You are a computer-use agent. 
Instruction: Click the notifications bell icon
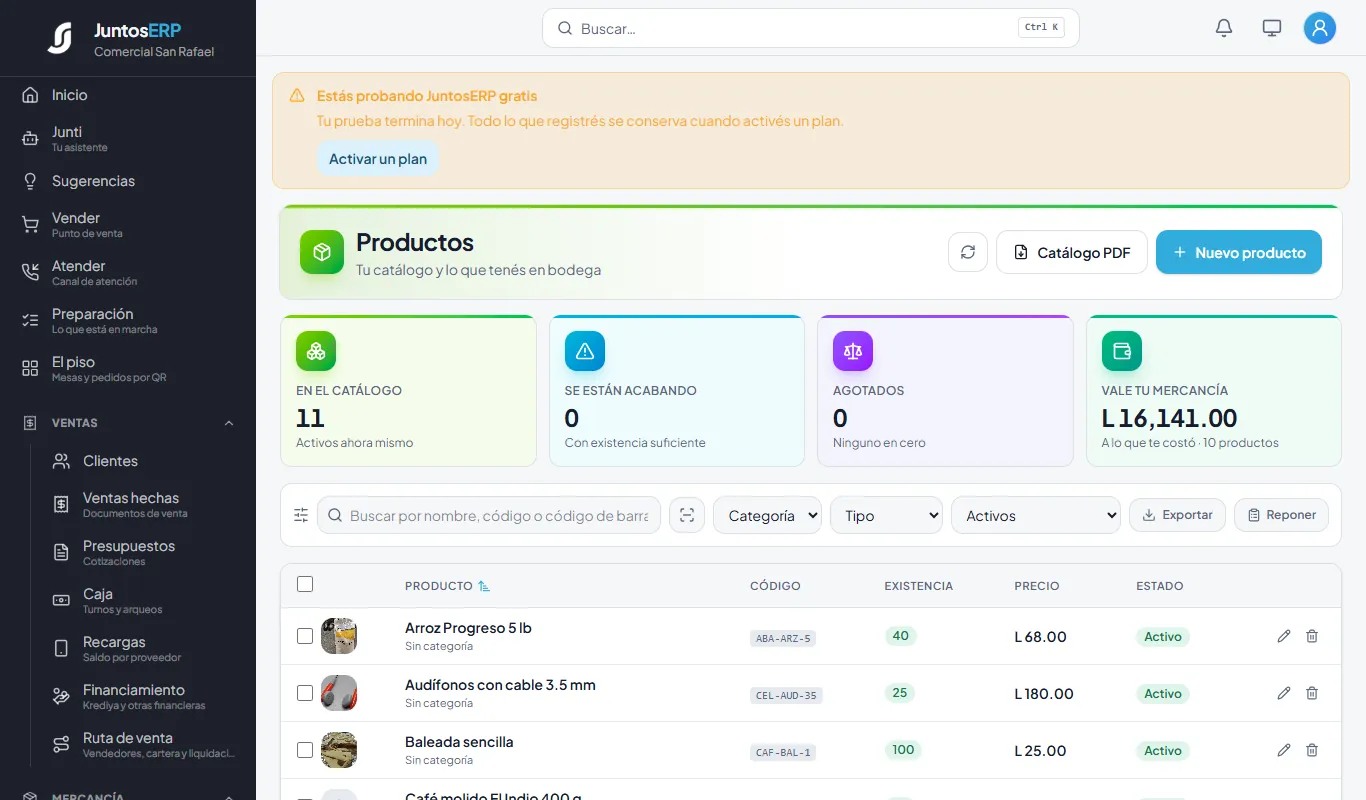coord(1224,28)
